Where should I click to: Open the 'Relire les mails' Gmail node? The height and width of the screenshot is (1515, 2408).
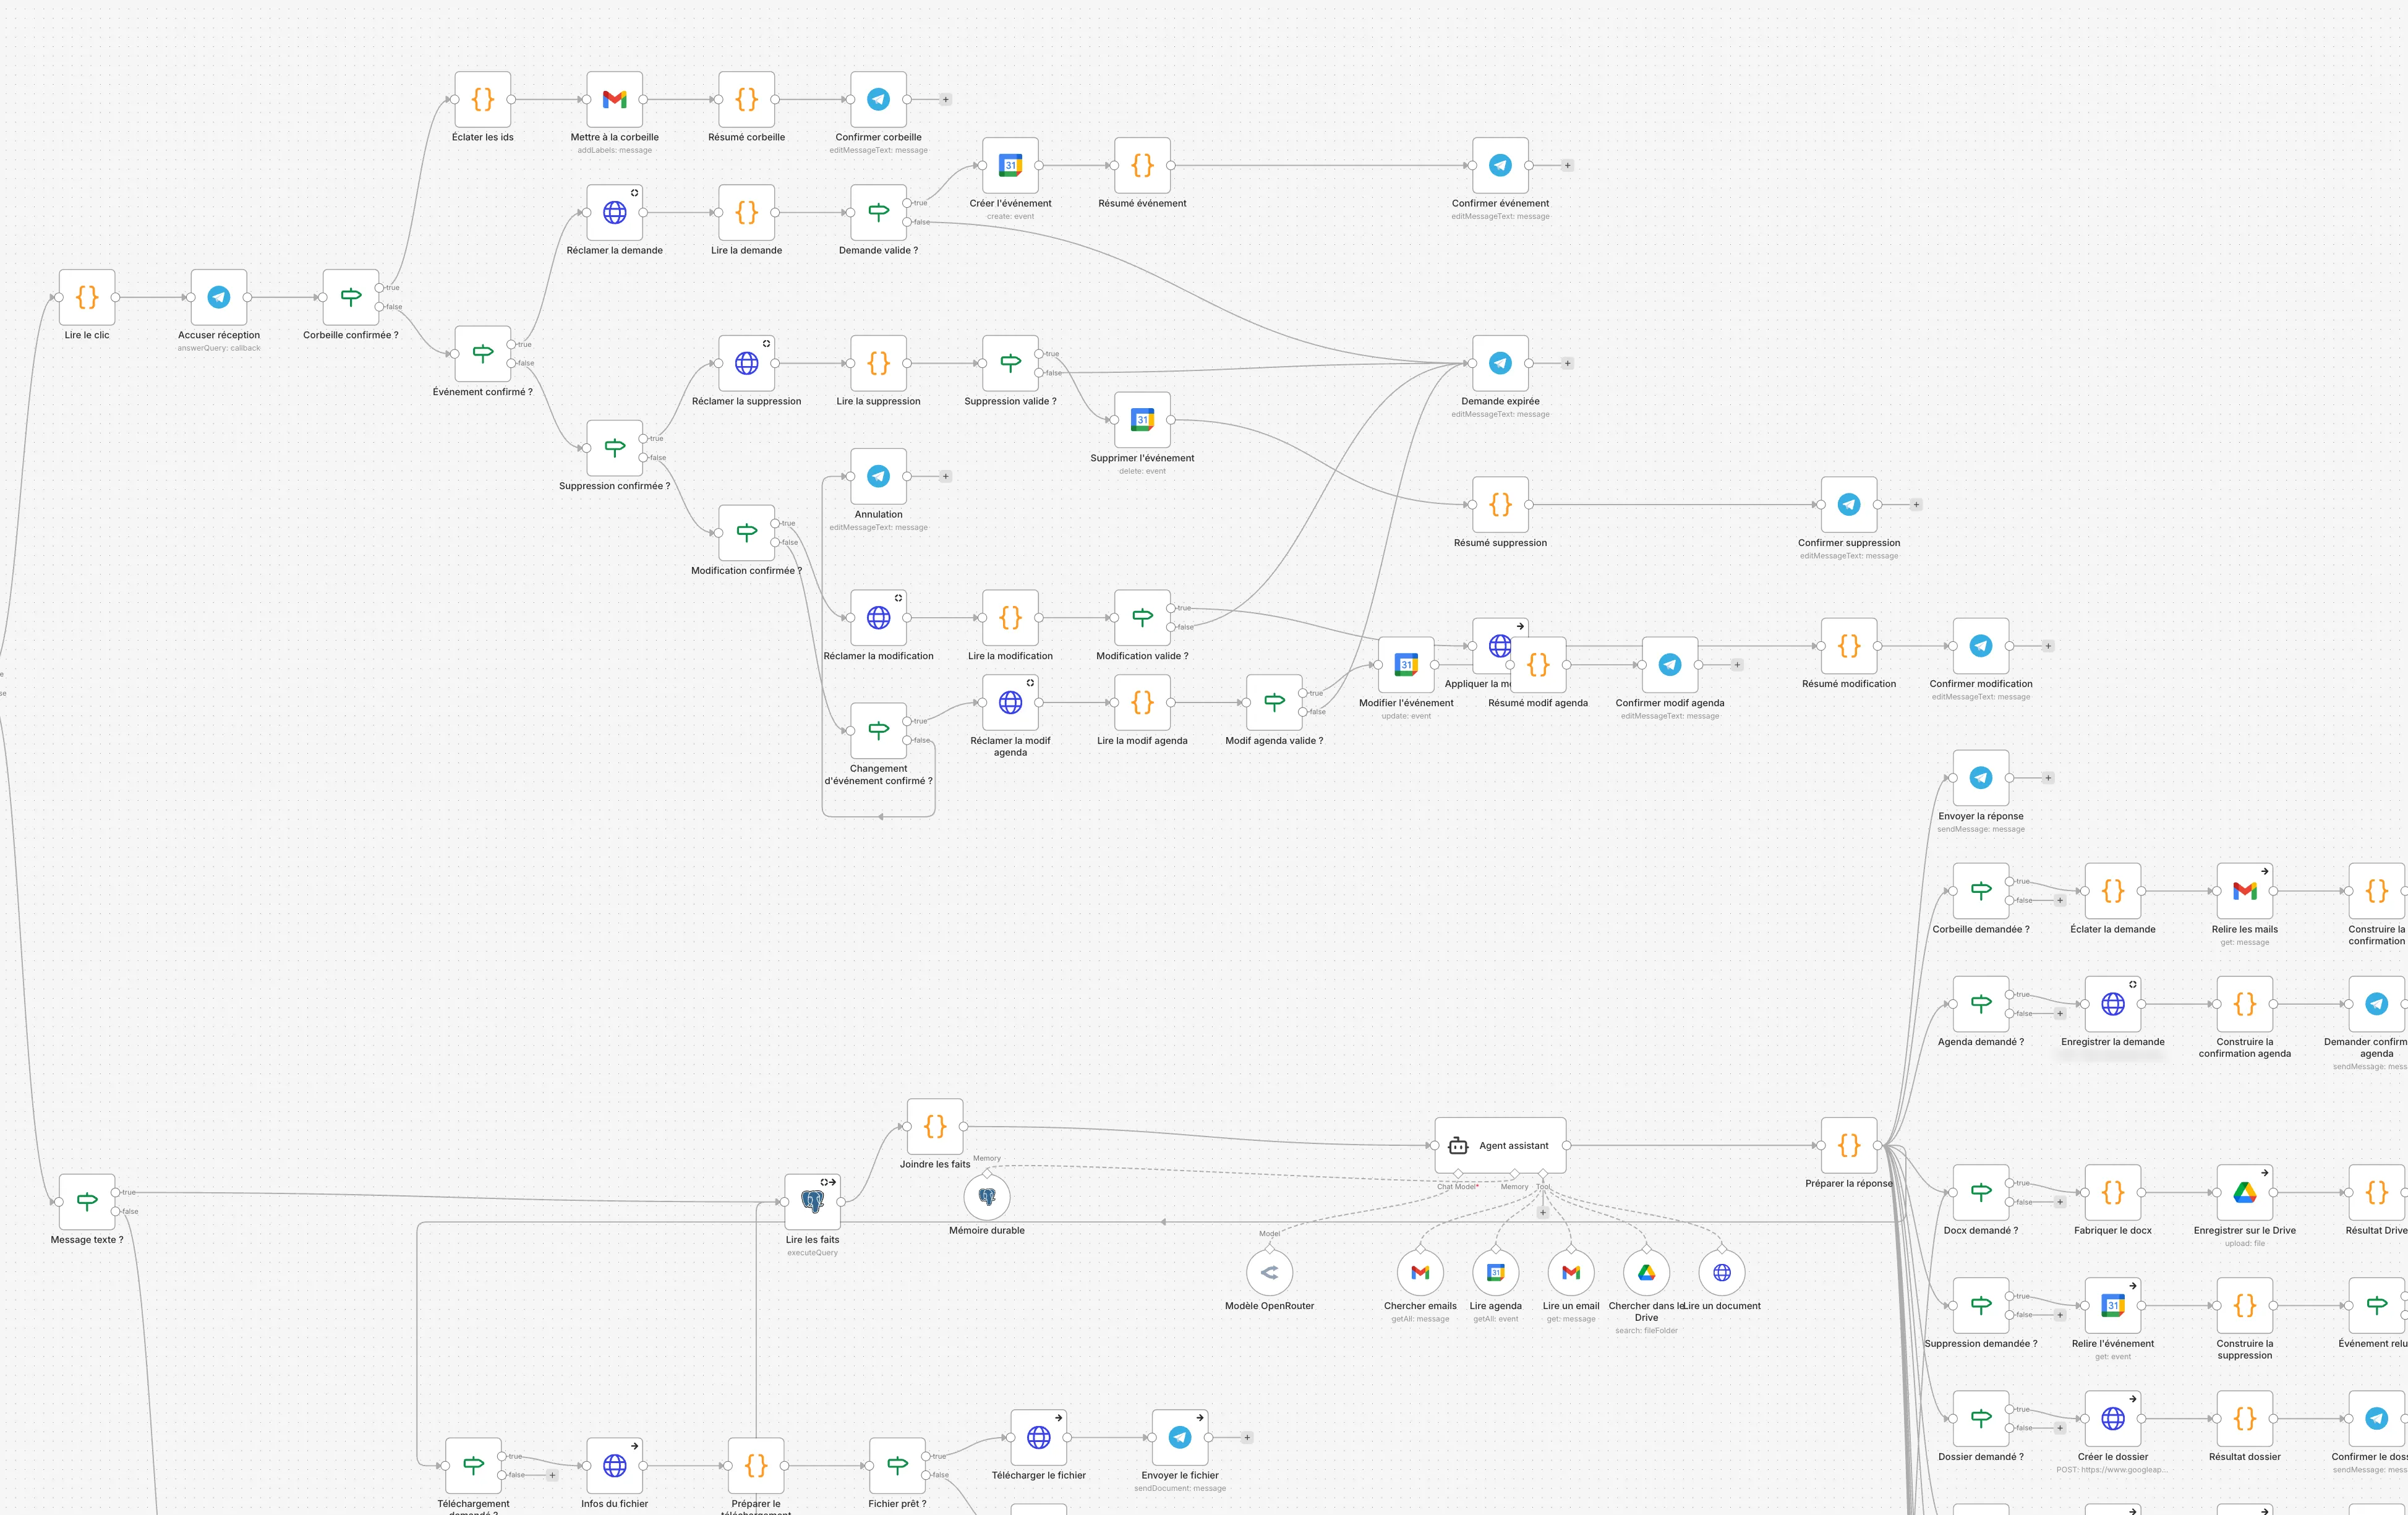coord(2245,891)
